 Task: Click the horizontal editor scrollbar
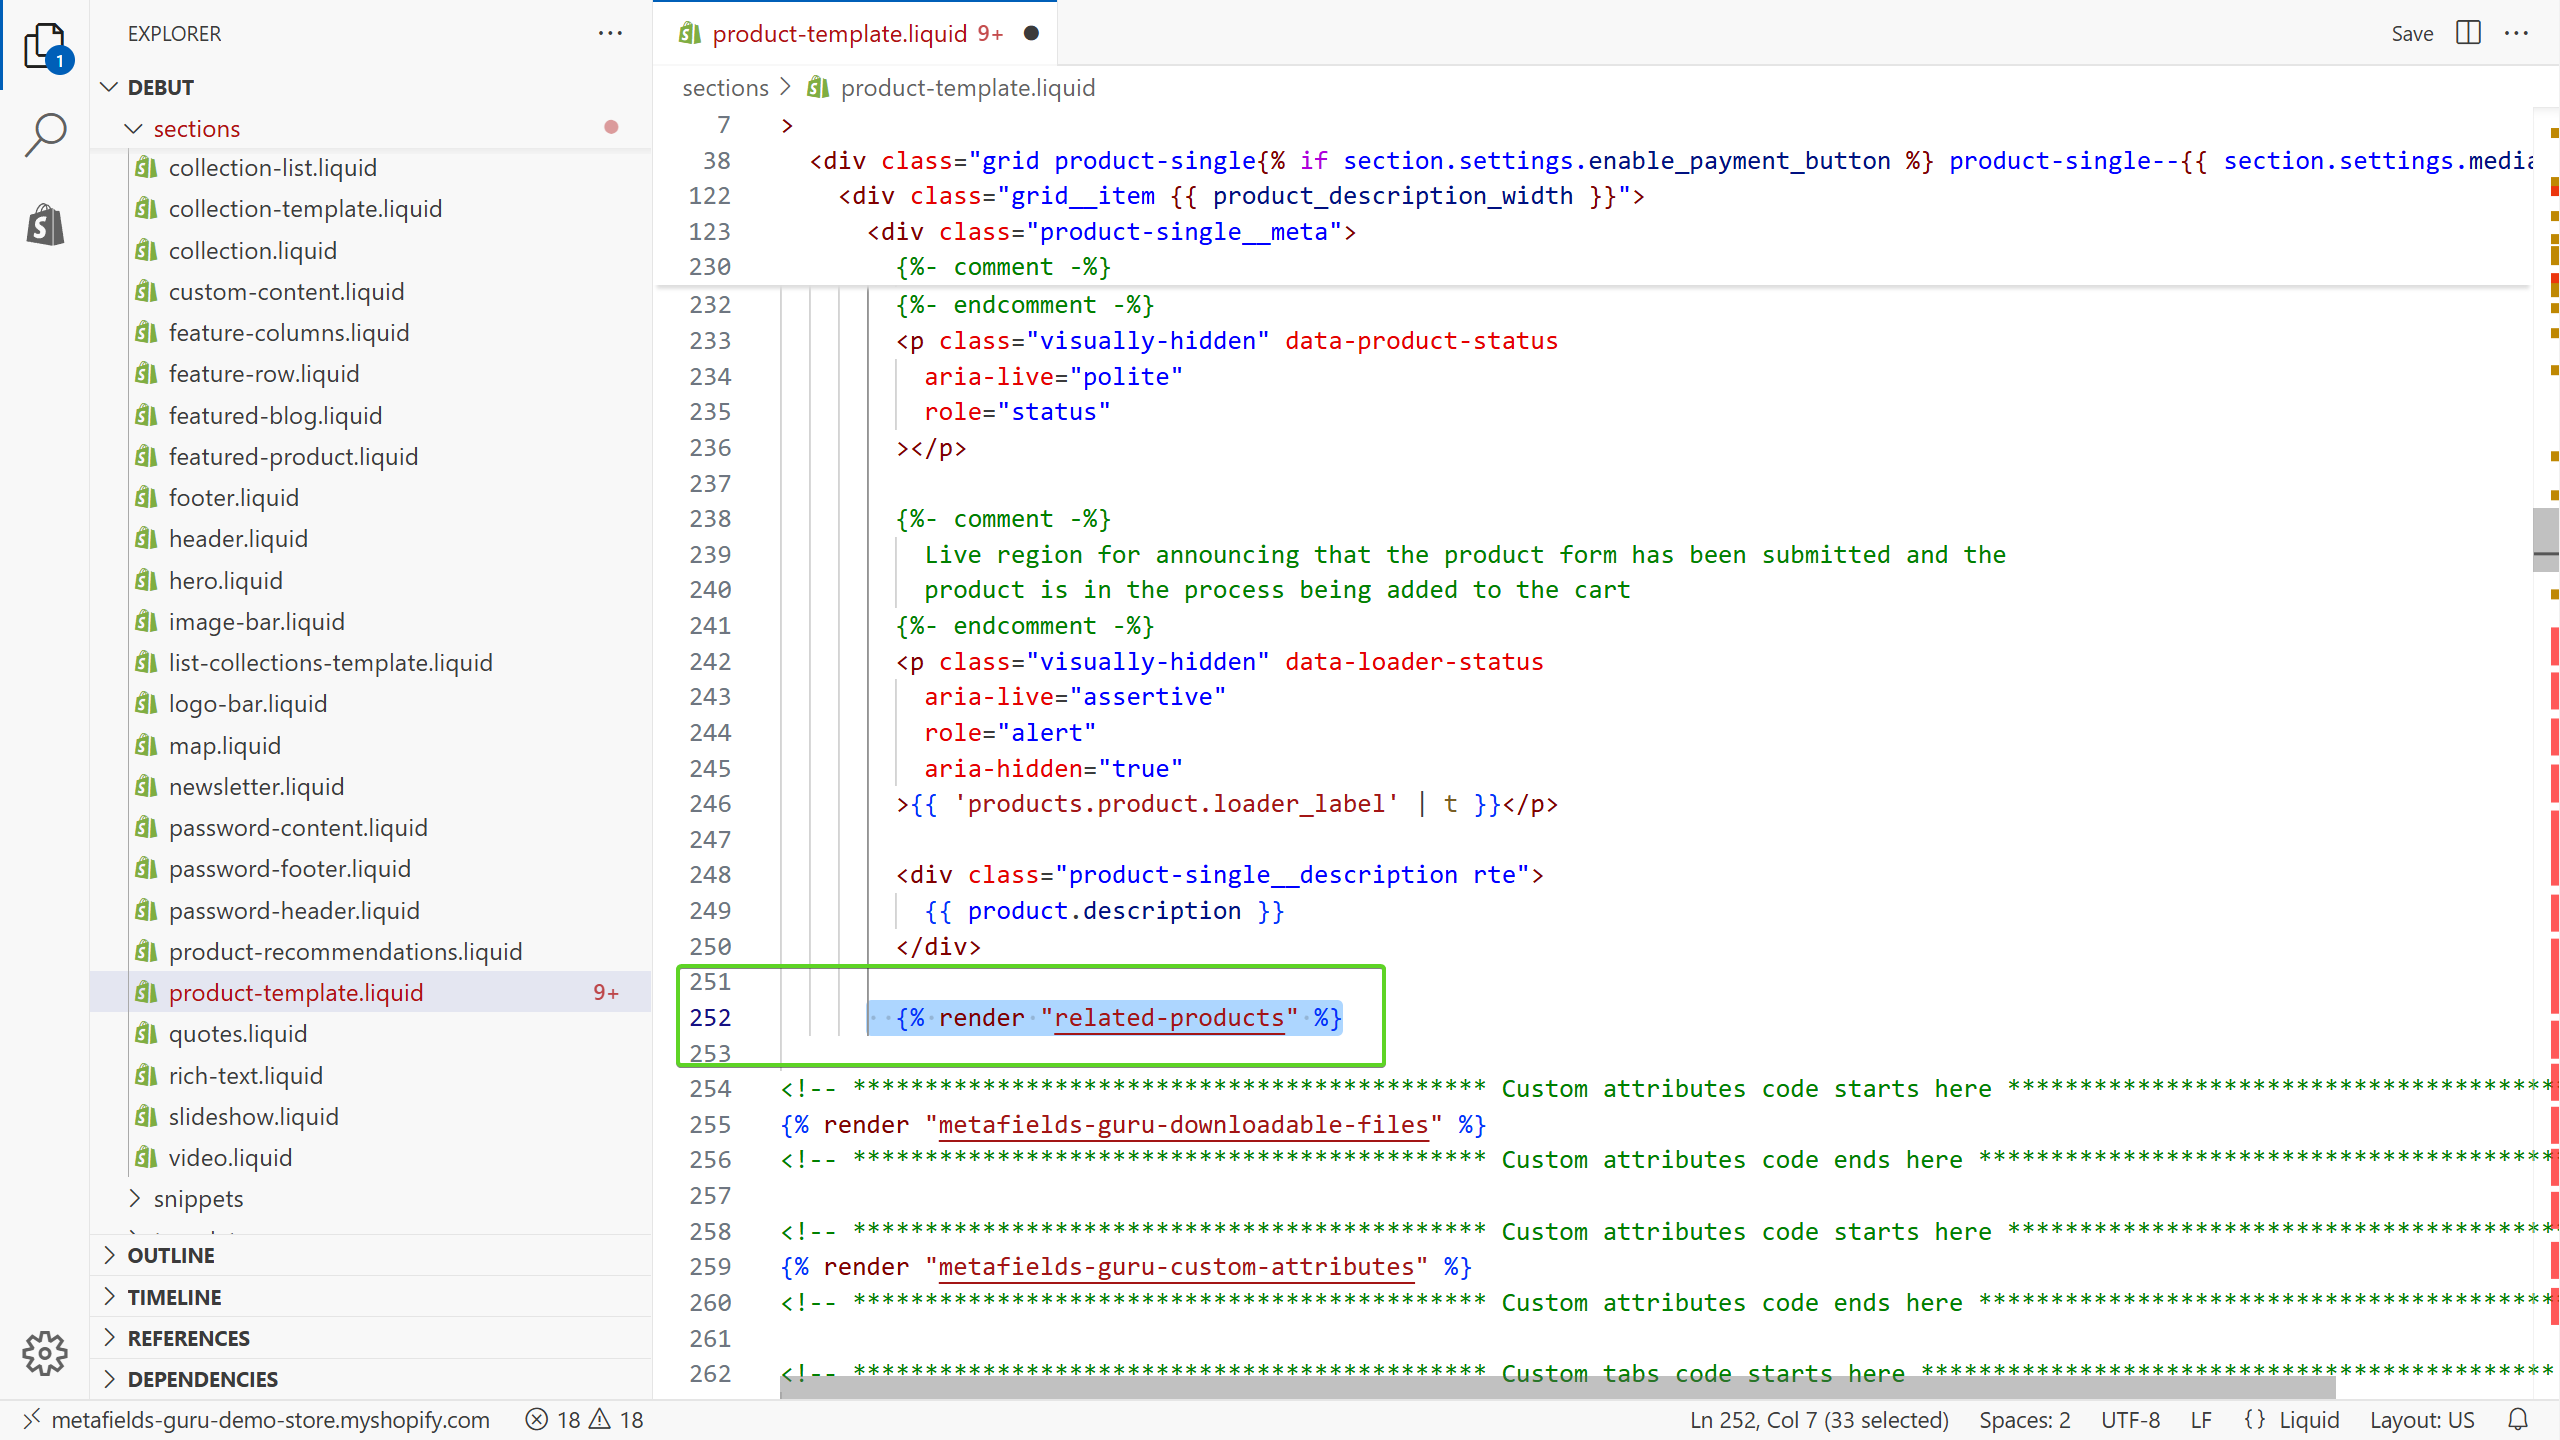(x=1556, y=1387)
